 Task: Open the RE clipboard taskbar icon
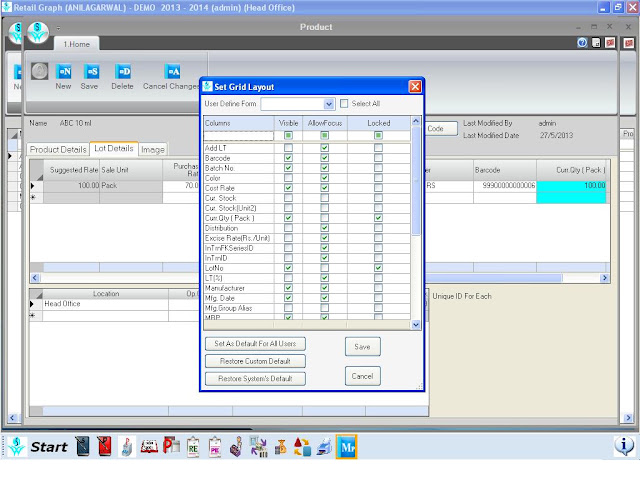[193, 447]
